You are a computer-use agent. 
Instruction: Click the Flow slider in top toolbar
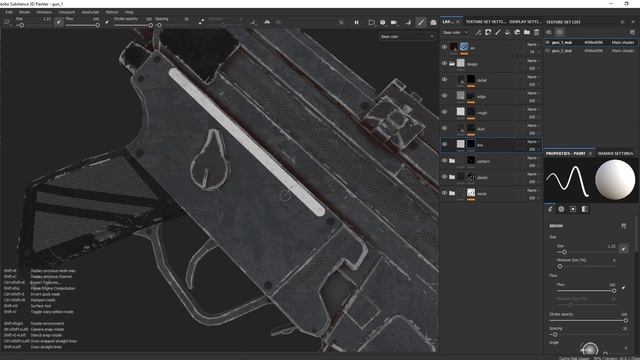point(82,25)
